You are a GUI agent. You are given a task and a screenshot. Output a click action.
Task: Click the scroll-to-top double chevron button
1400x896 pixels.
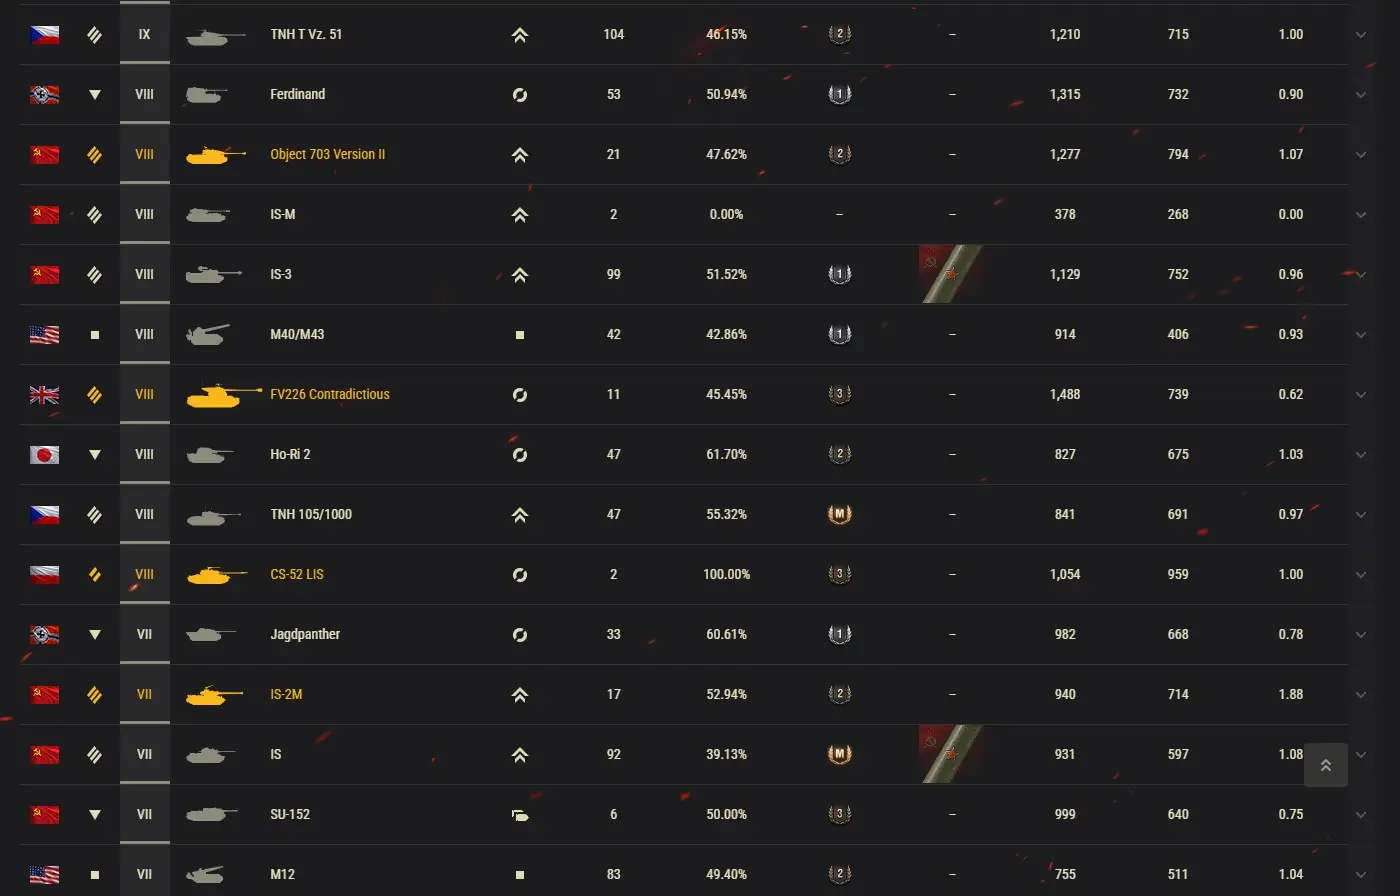point(1325,765)
